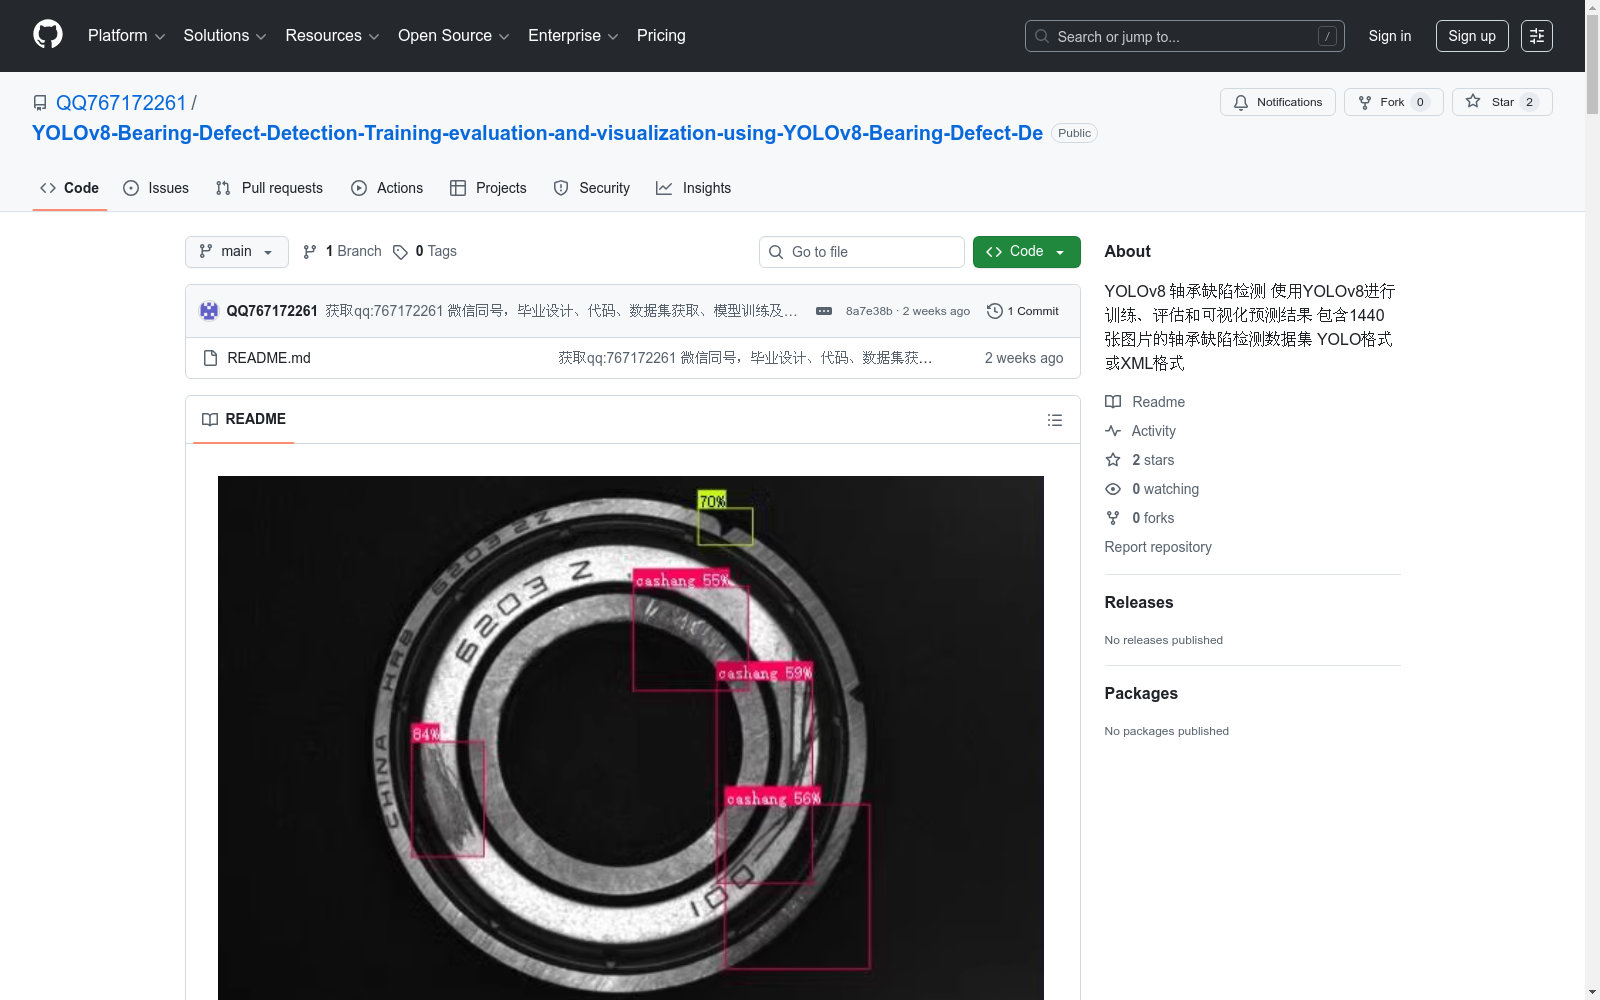
Task: Switch to the Insights tab
Action: click(694, 188)
